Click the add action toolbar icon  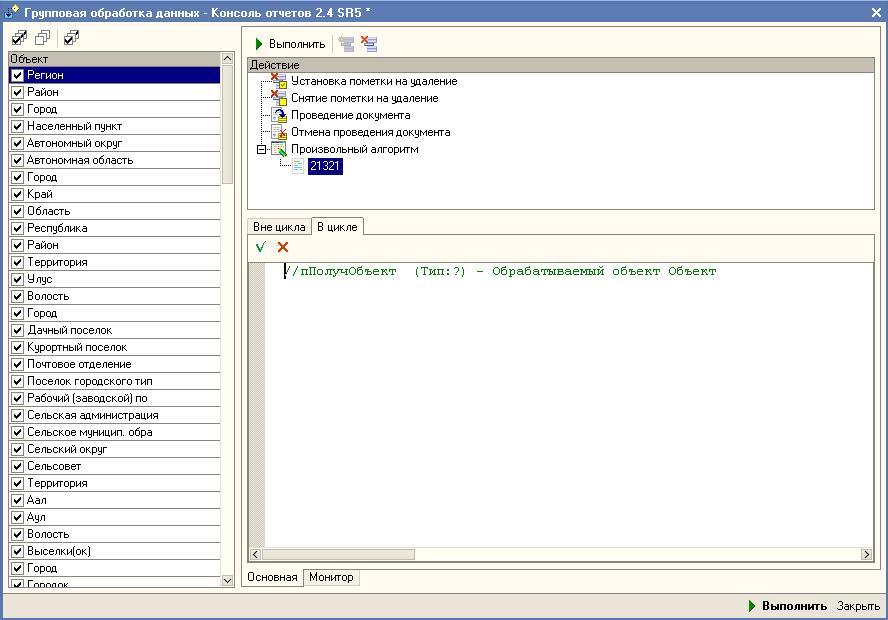[346, 44]
